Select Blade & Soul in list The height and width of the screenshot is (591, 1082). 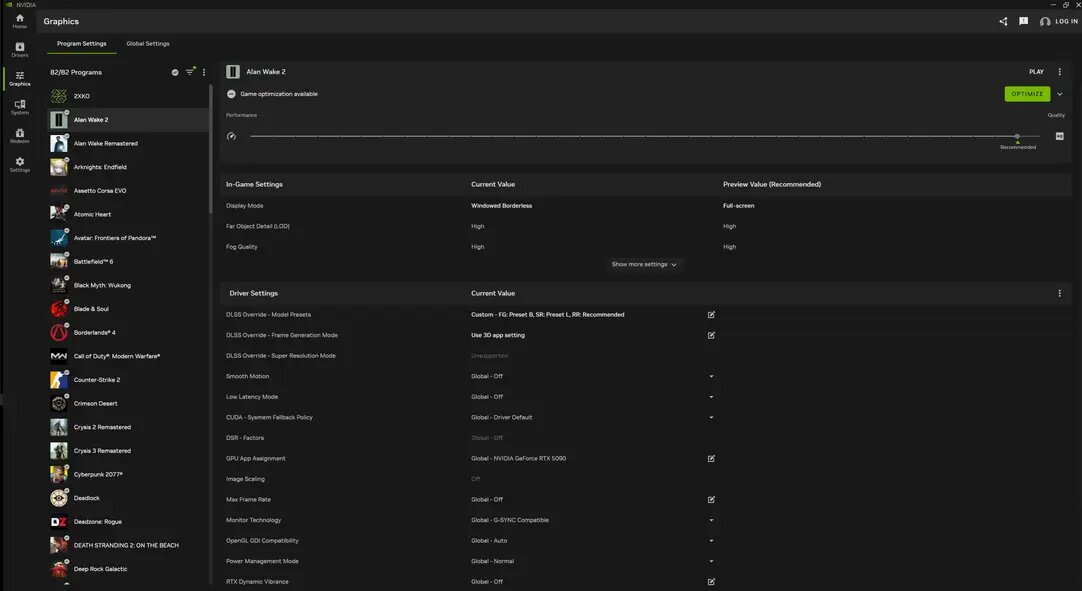[x=128, y=309]
